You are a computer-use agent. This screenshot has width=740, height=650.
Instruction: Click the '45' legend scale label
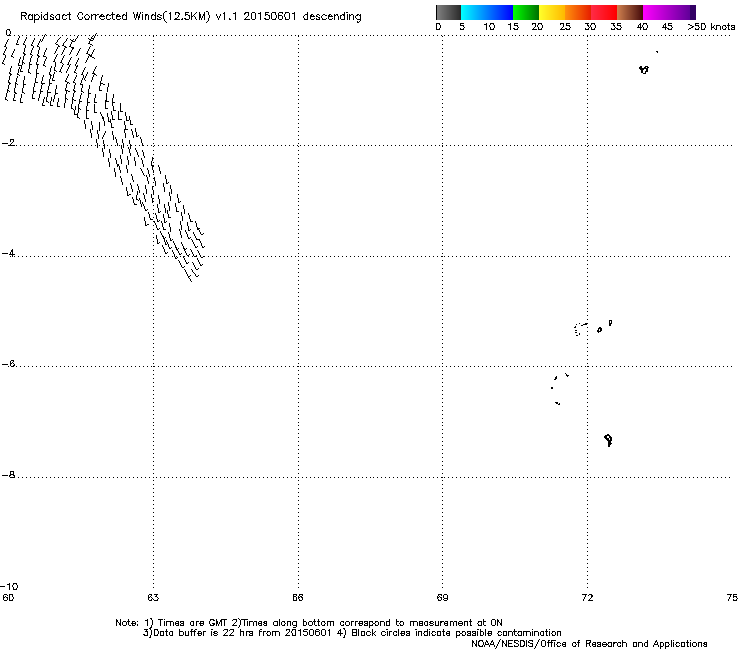(x=667, y=27)
